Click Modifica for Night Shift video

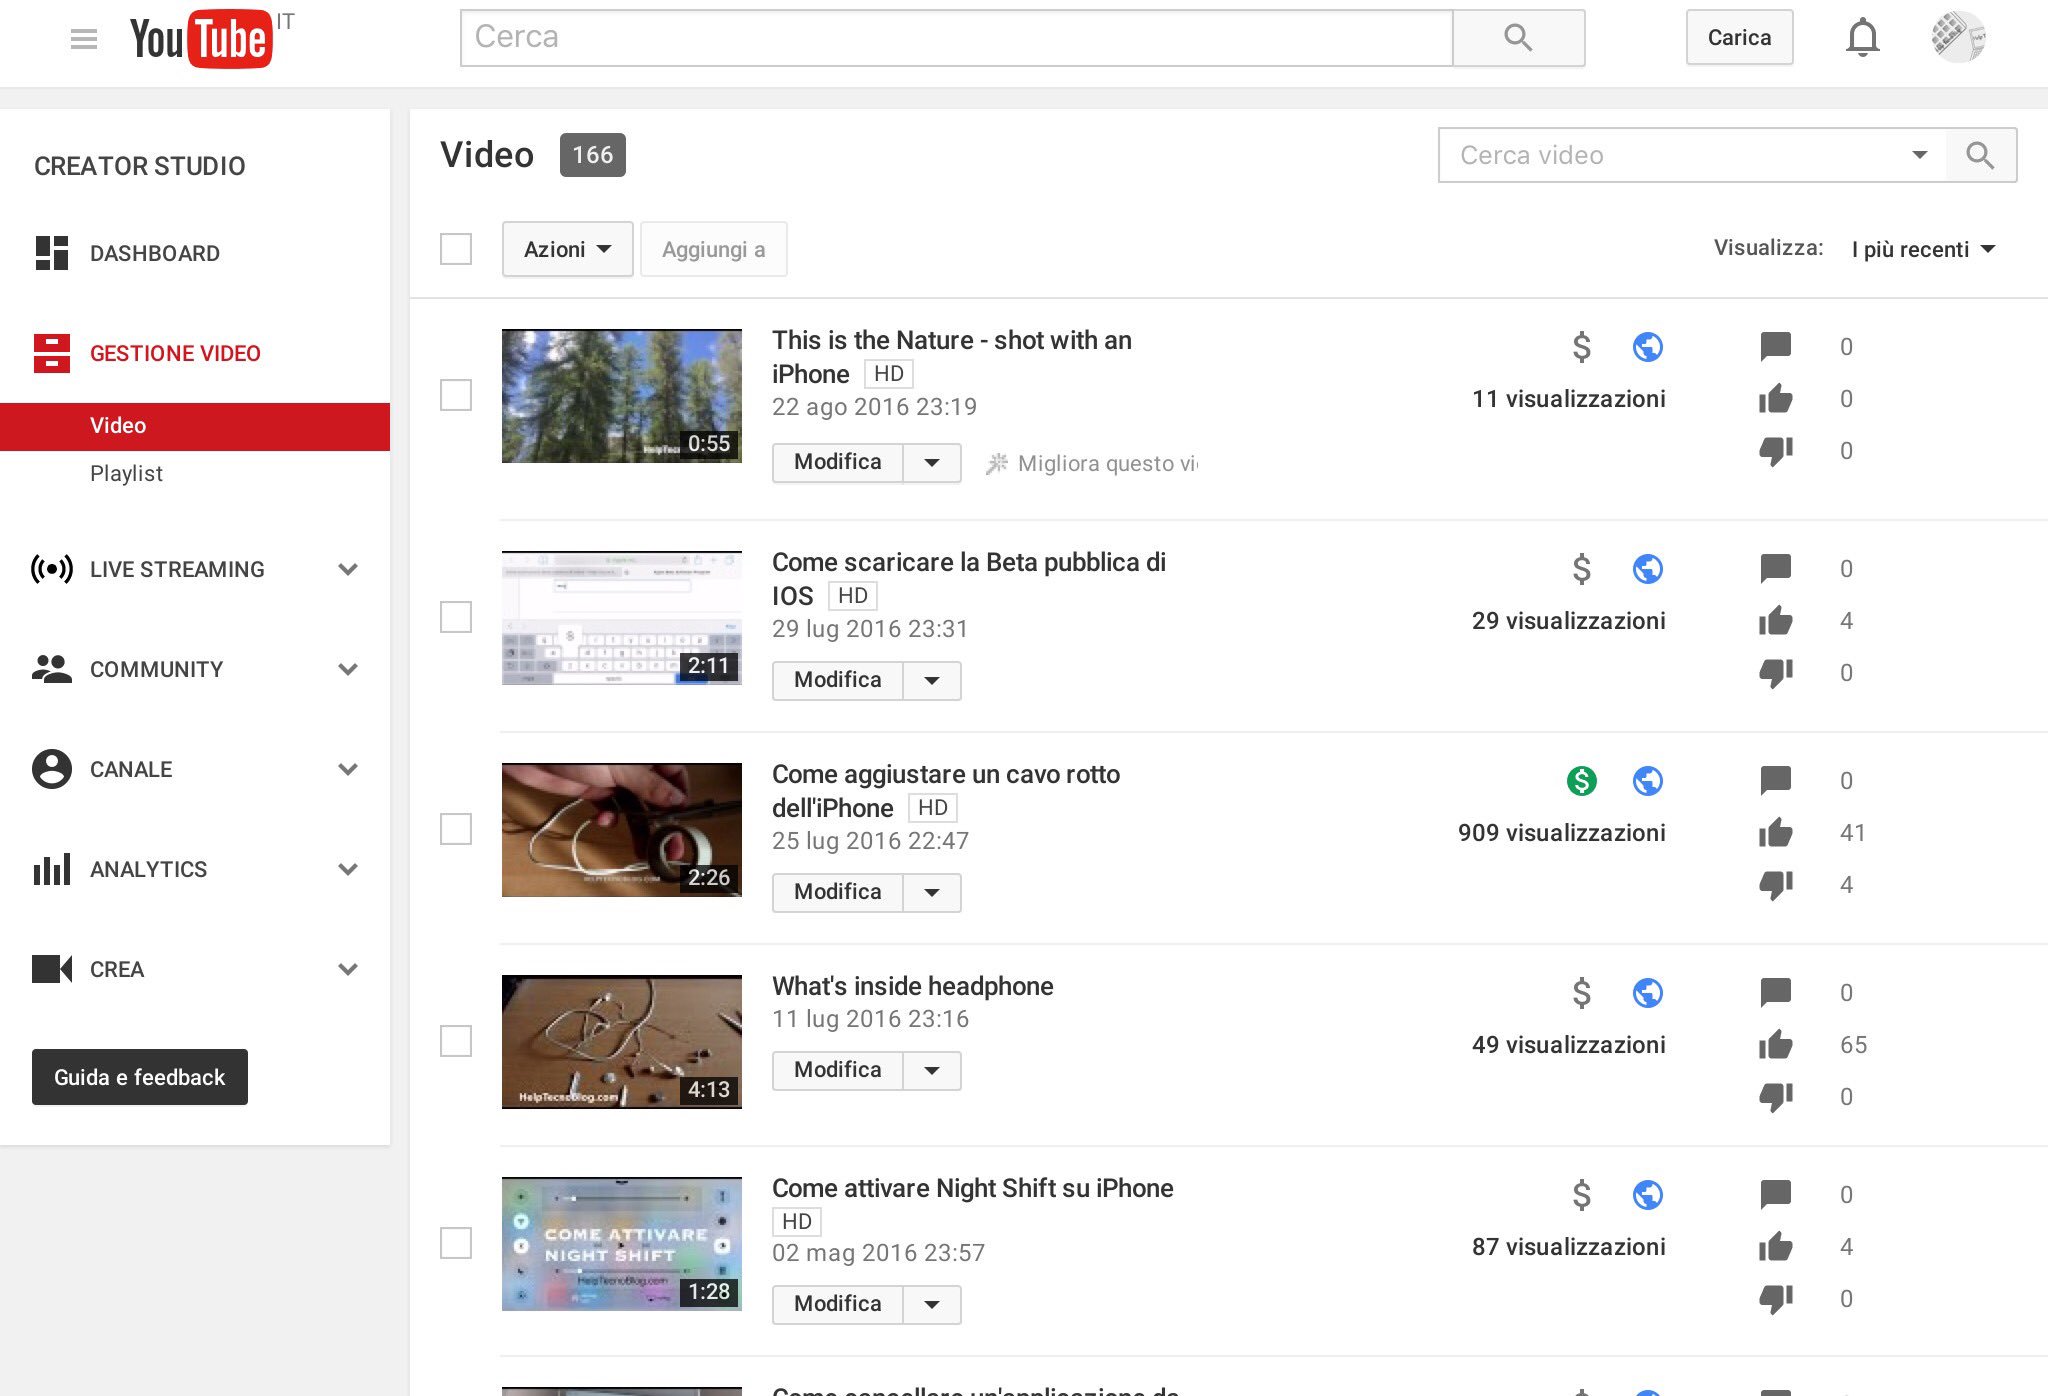(x=838, y=1305)
